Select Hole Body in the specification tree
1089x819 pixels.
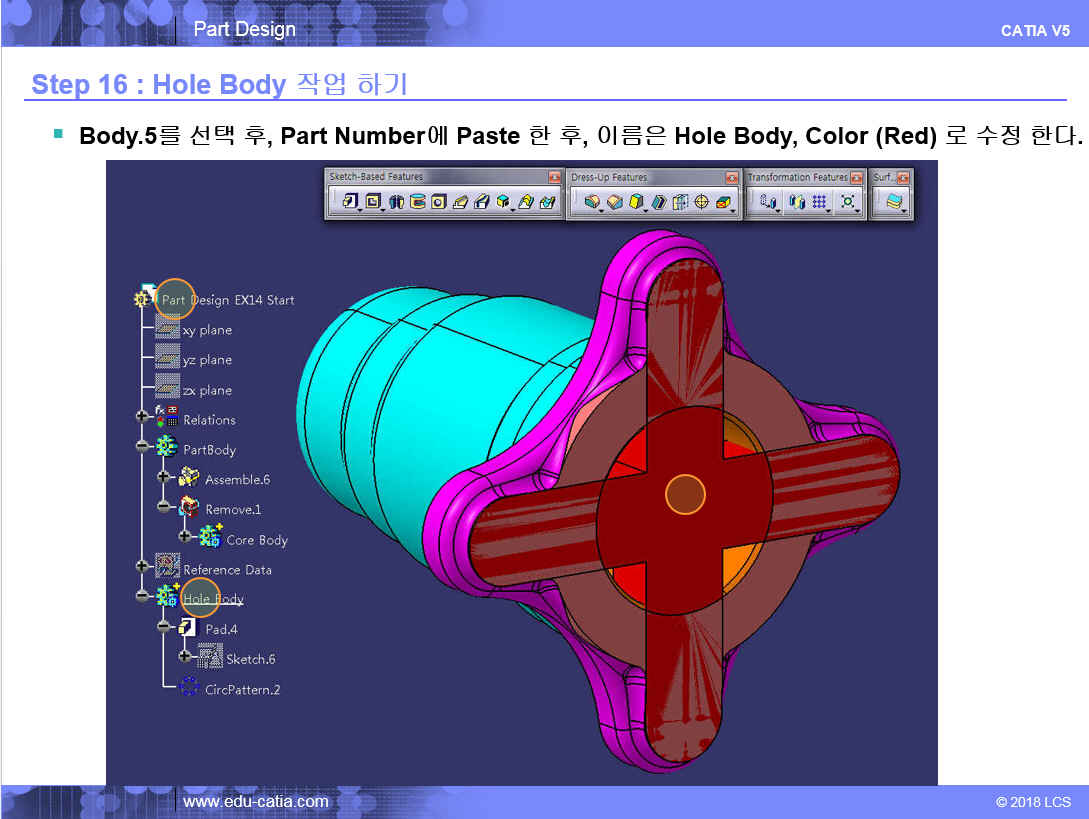coord(212,599)
